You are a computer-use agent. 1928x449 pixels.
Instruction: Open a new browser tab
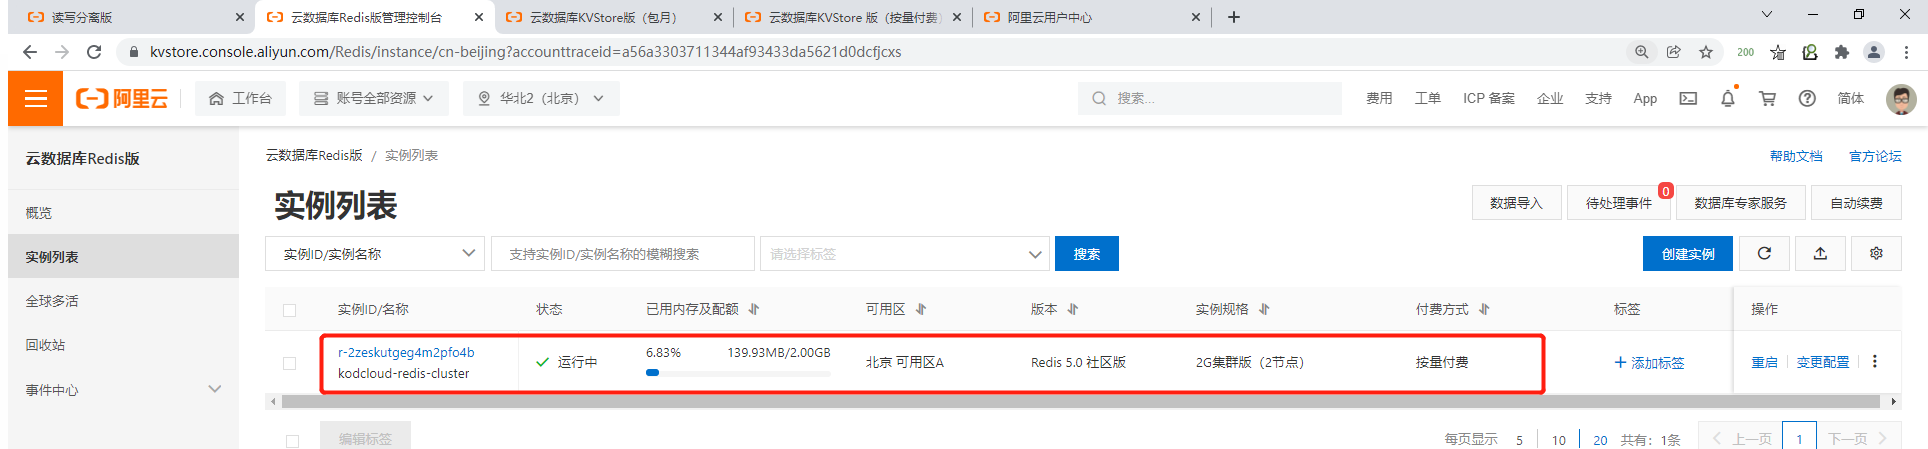click(1234, 17)
